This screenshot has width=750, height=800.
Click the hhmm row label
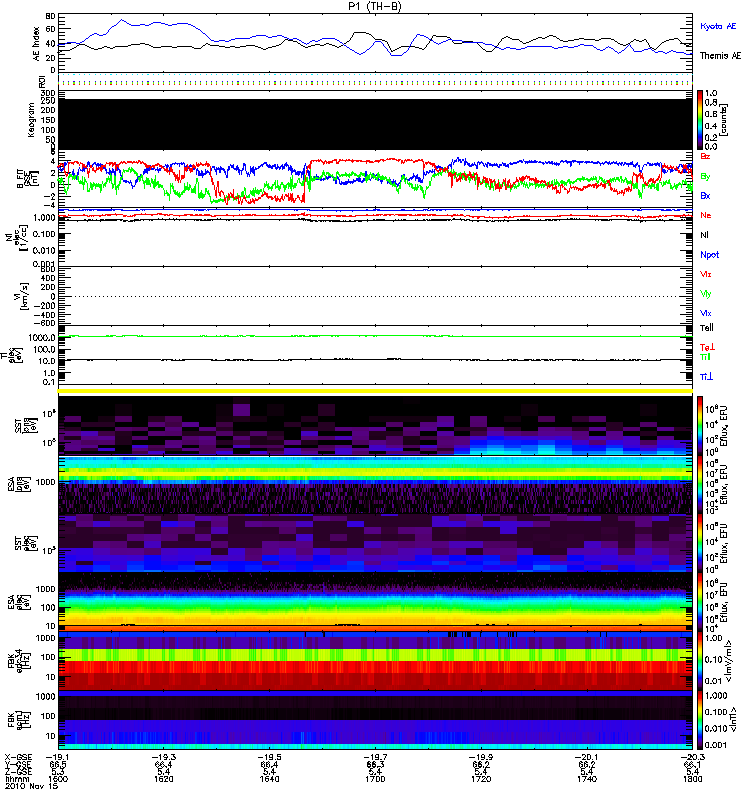click(x=15, y=779)
